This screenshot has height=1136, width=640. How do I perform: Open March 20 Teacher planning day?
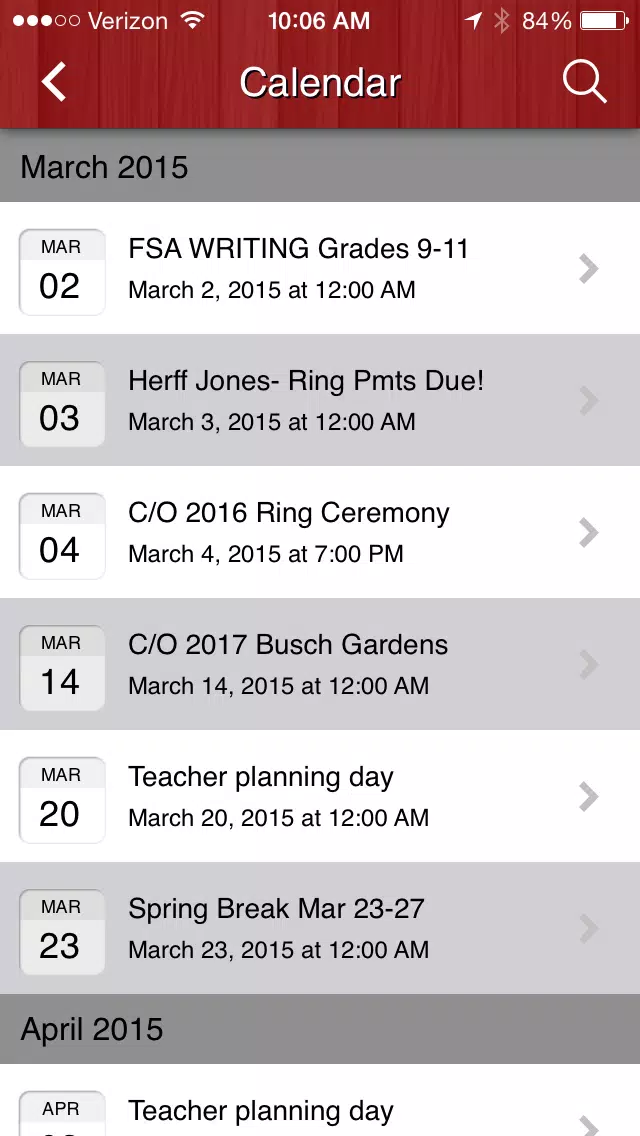pyautogui.click(x=320, y=795)
